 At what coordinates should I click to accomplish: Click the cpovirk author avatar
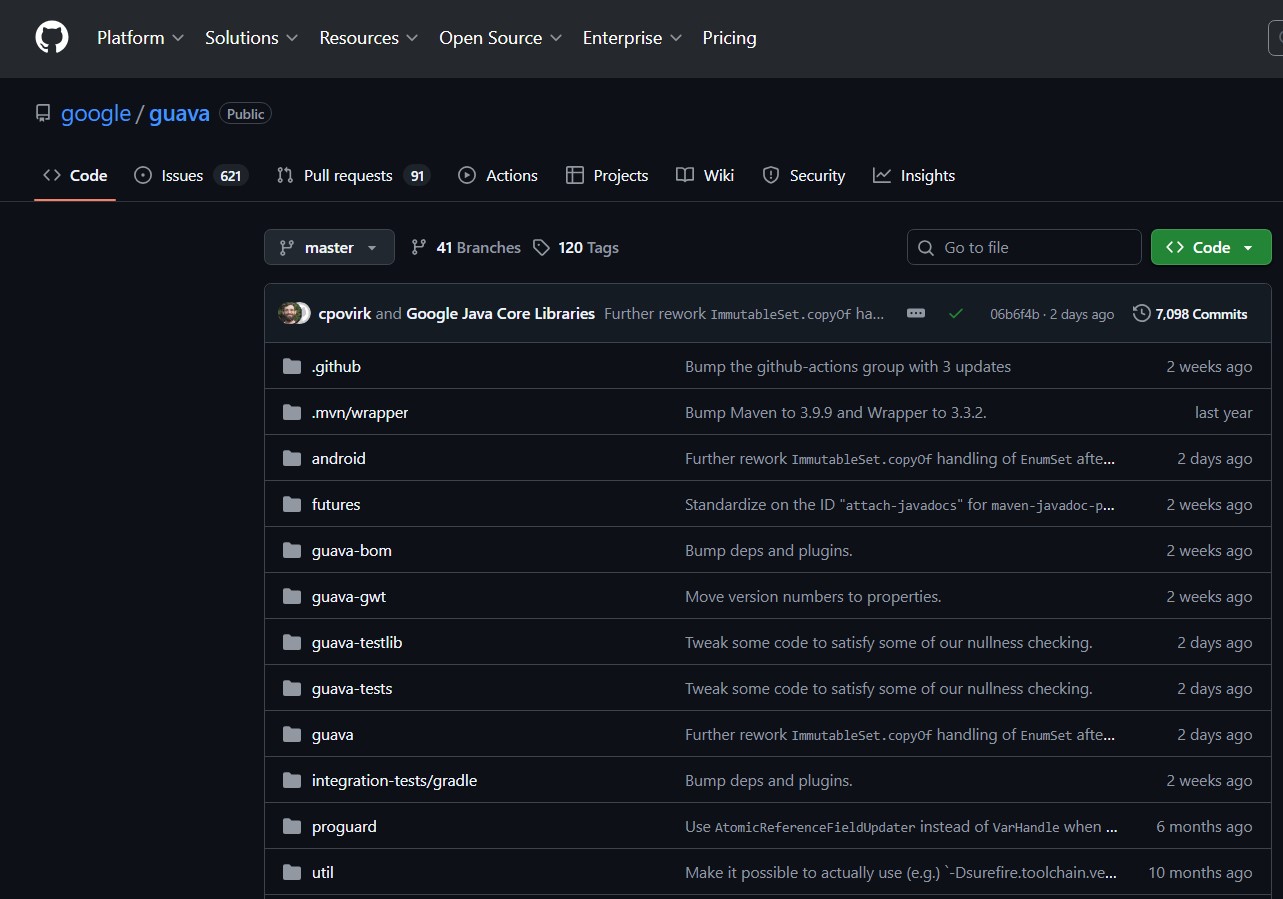click(290, 313)
